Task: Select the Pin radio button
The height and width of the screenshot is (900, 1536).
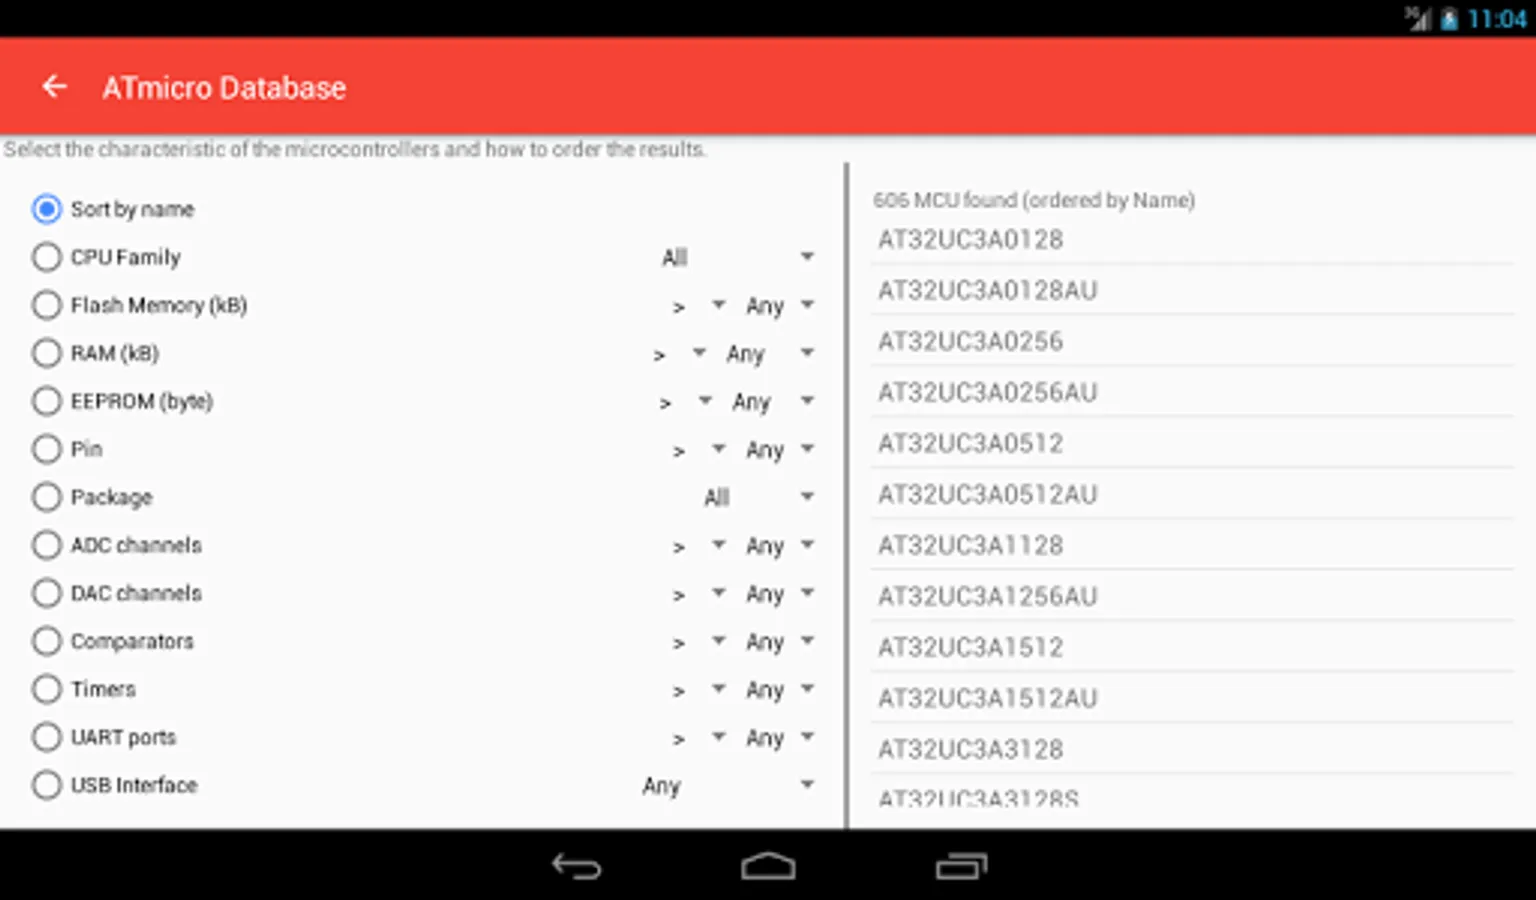Action: point(46,449)
